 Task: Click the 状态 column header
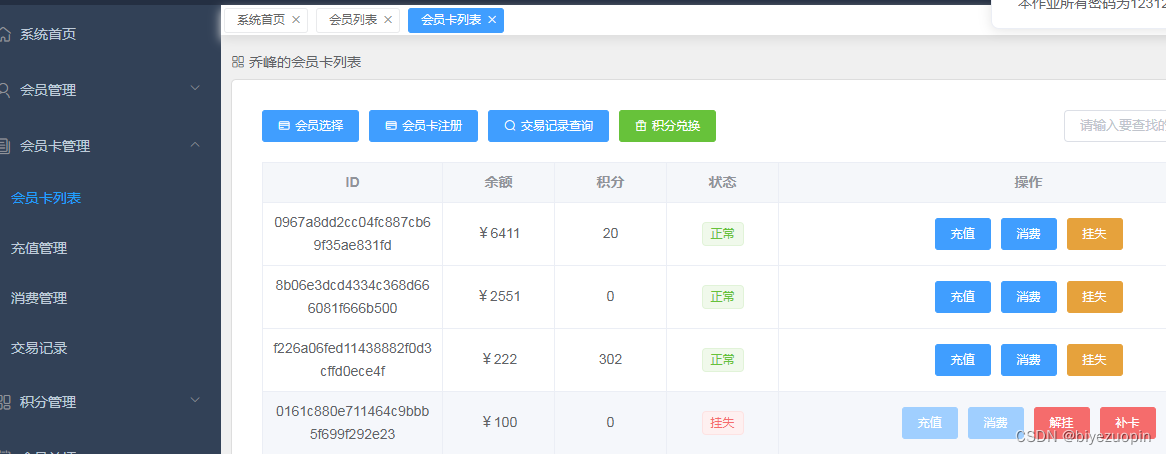[722, 183]
